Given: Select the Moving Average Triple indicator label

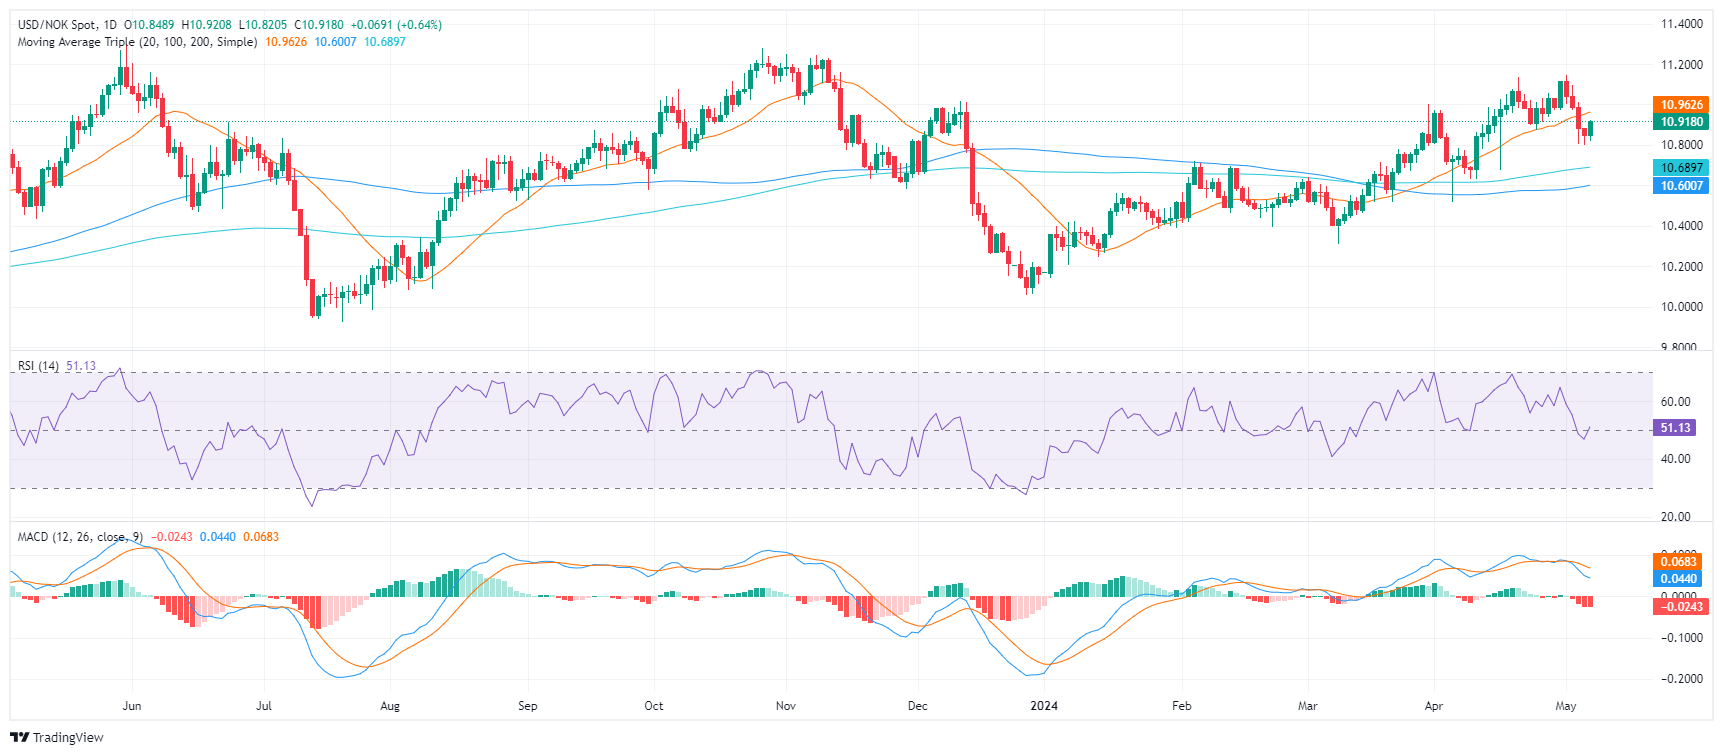Looking at the screenshot, I should coord(137,42).
